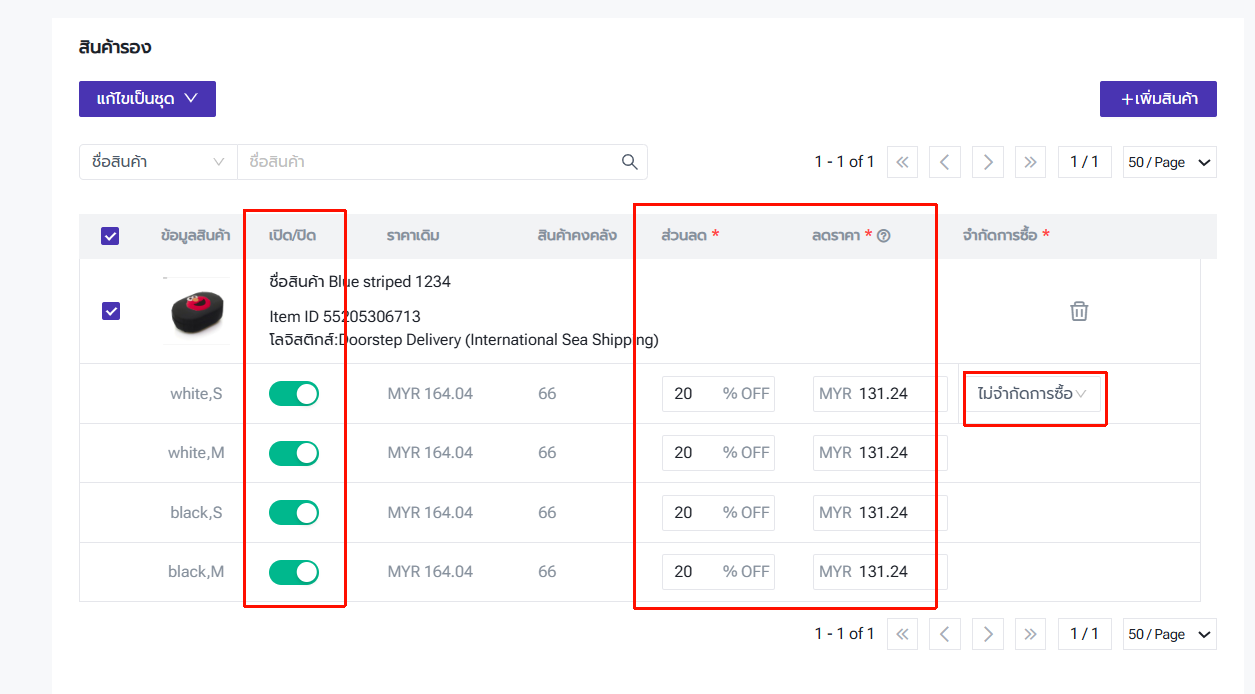This screenshot has height=694, width=1255.
Task: Uncheck the Blue striped 1234 product checkbox
Action: (x=111, y=311)
